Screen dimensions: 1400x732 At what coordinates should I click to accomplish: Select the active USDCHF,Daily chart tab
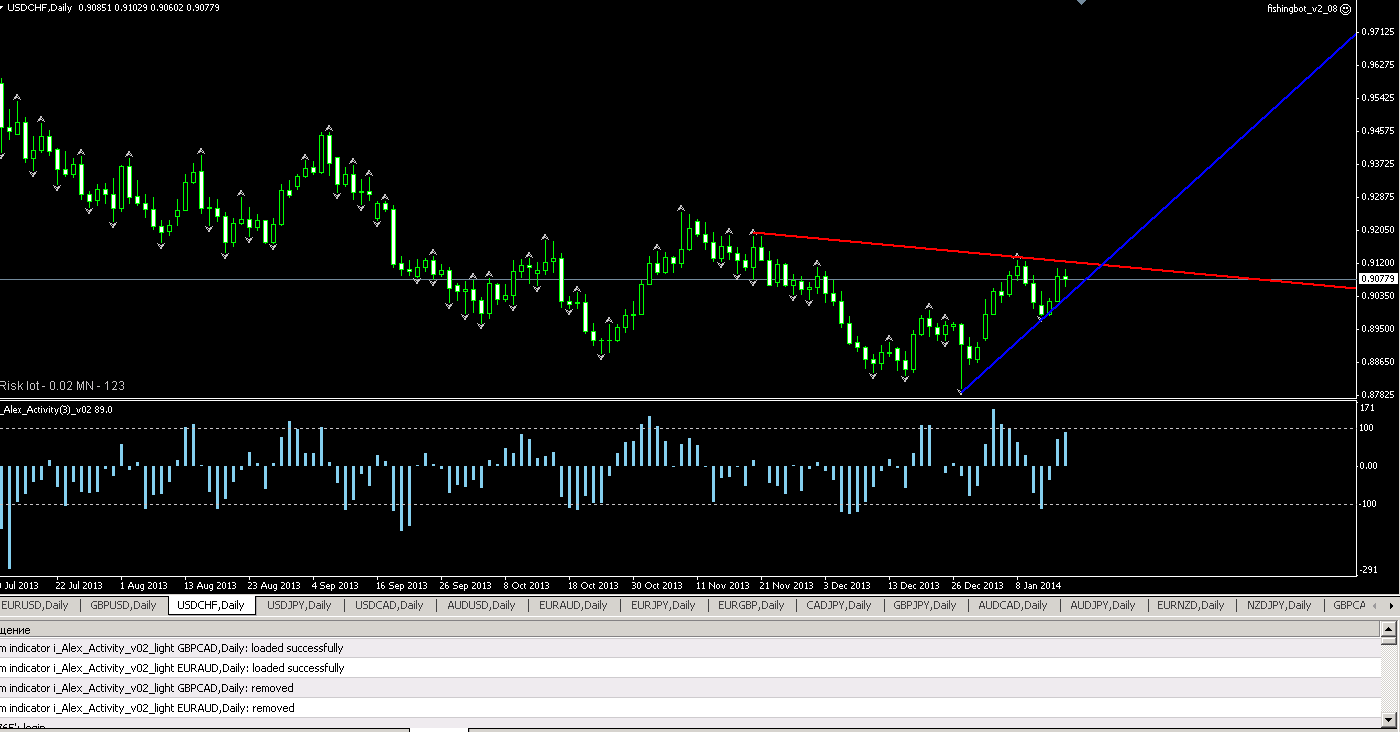click(211, 605)
